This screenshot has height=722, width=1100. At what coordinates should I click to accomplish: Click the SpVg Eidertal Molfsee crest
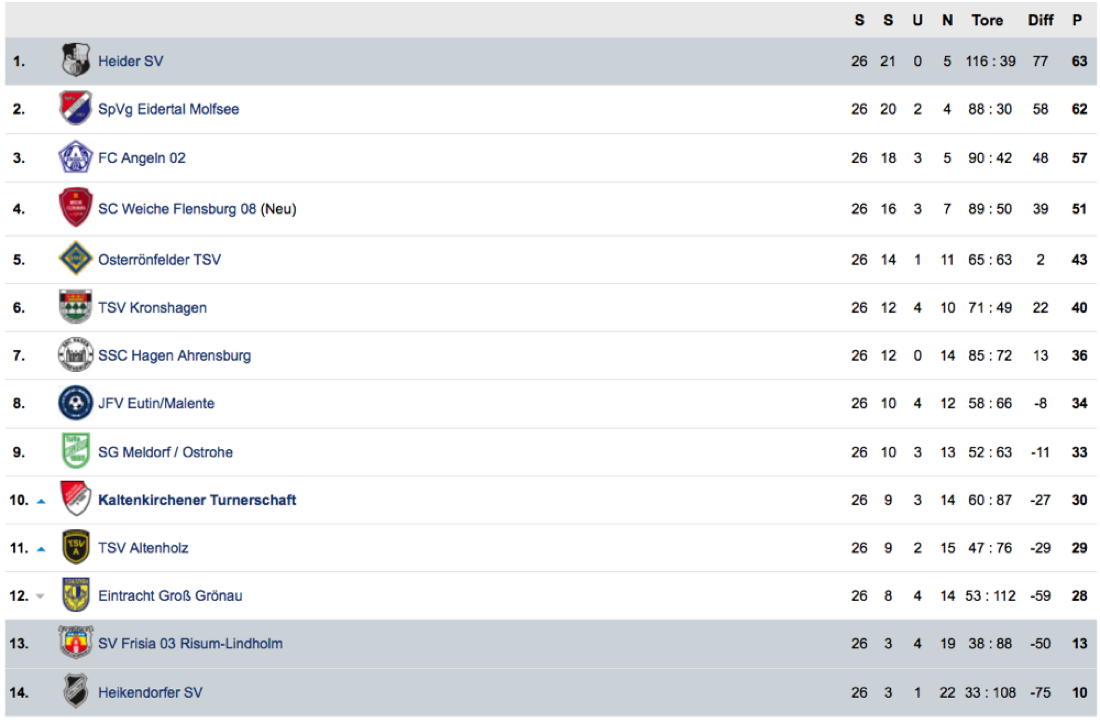tap(75, 109)
